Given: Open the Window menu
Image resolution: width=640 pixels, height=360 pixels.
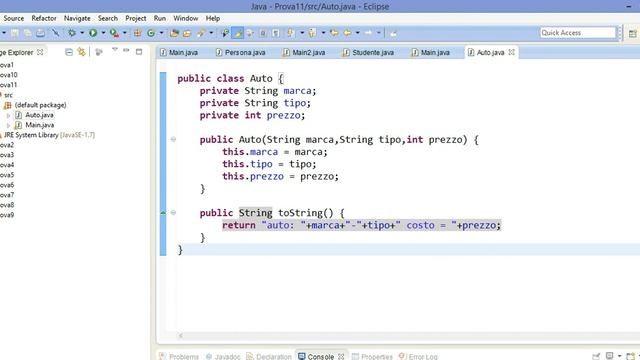Looking at the screenshot, I should (186, 18).
